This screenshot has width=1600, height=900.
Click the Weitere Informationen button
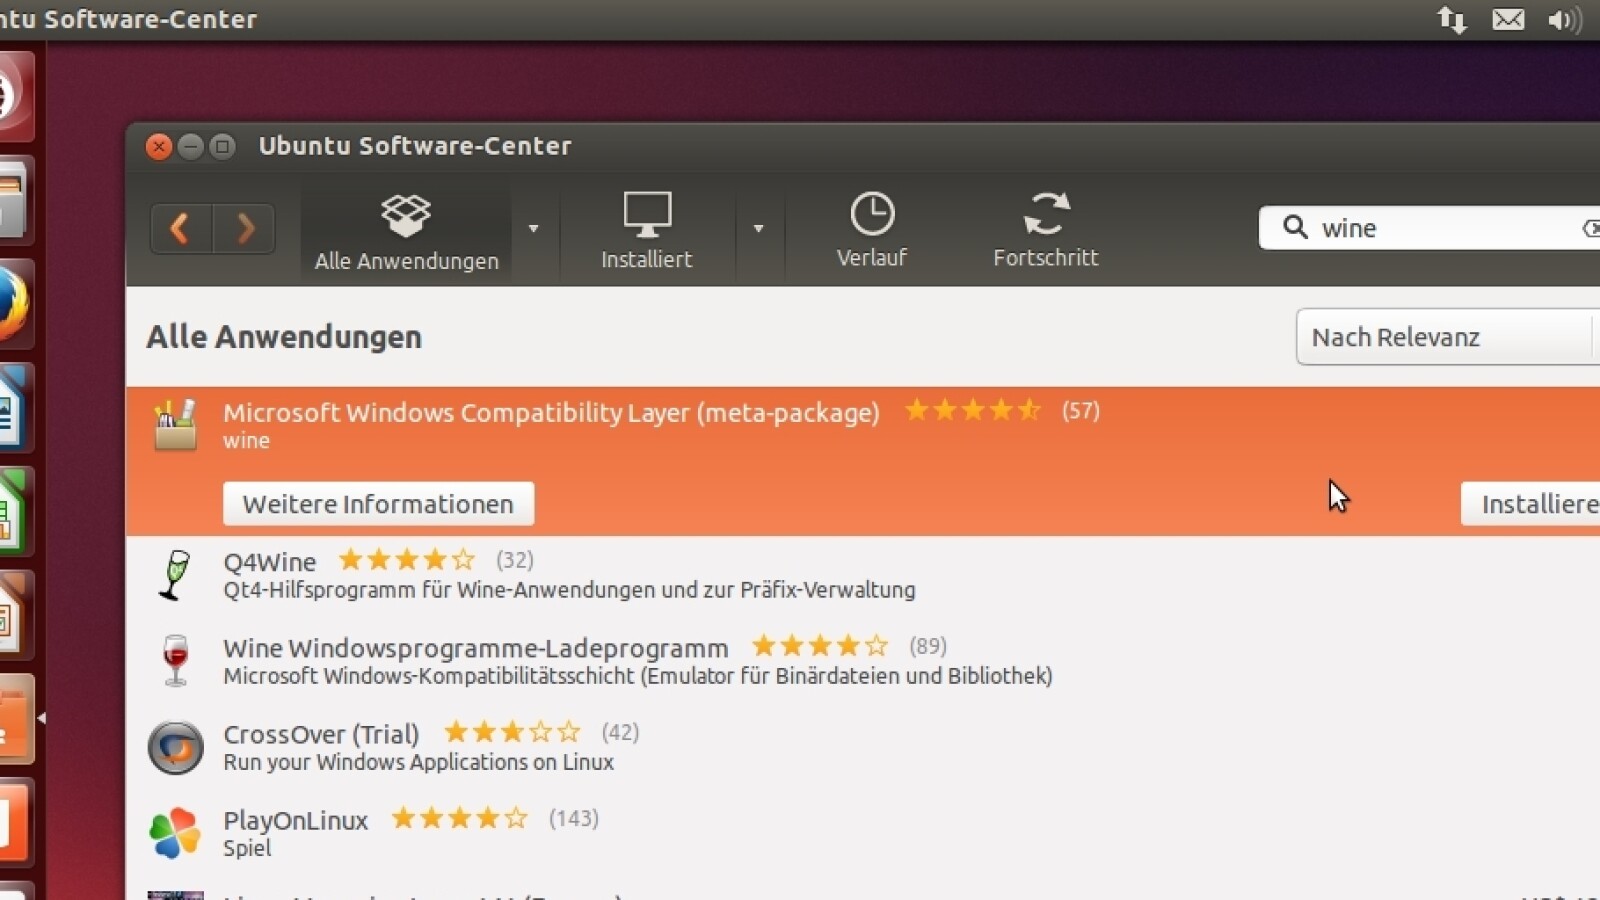(379, 504)
